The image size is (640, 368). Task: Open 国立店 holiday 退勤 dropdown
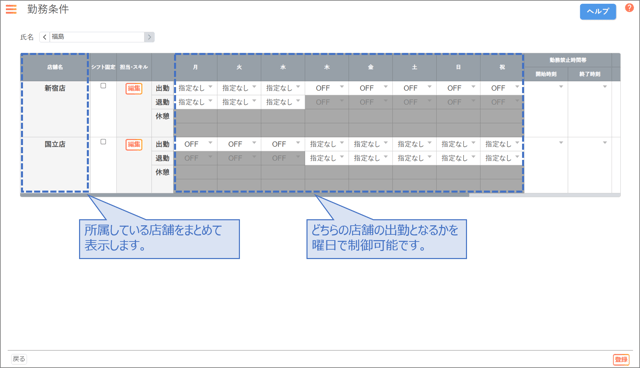point(502,158)
